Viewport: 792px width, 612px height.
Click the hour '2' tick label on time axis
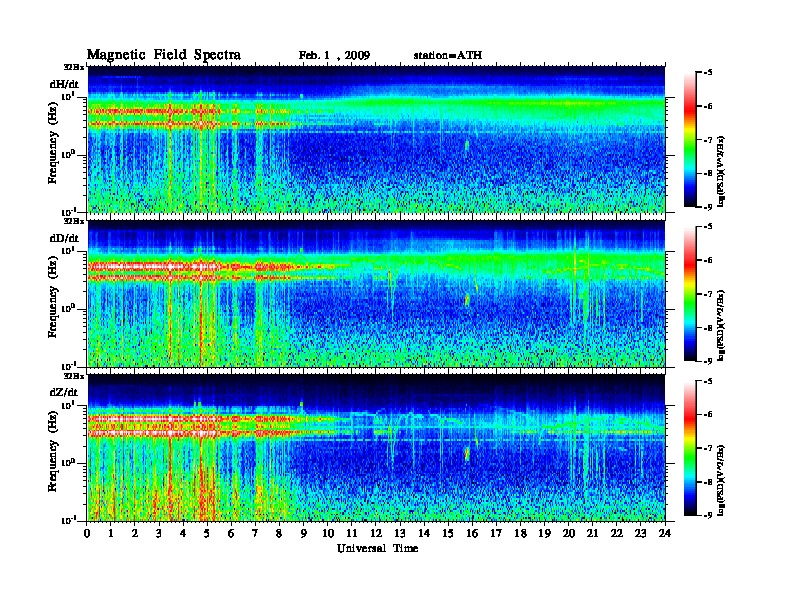pyautogui.click(x=135, y=534)
